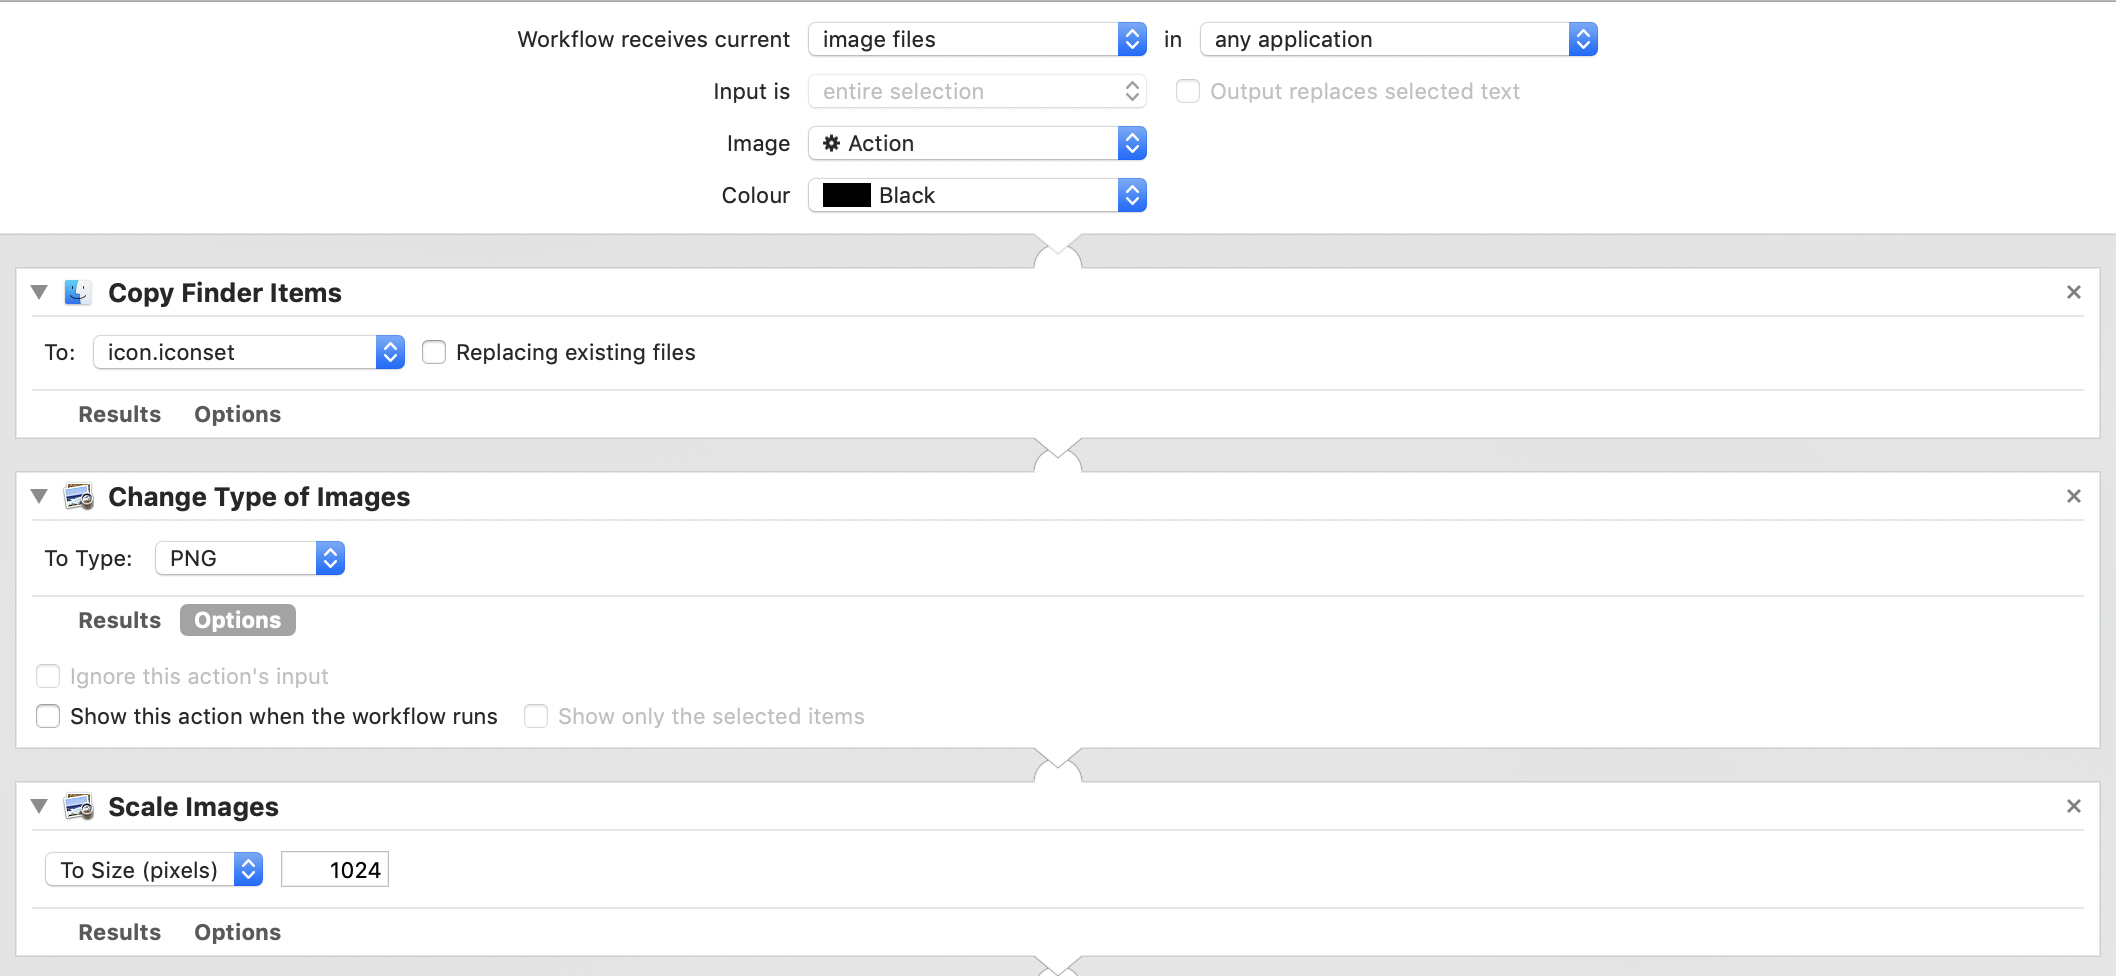This screenshot has height=976, width=2116.
Task: Click the image icon on Scale Images
Action: (80, 807)
